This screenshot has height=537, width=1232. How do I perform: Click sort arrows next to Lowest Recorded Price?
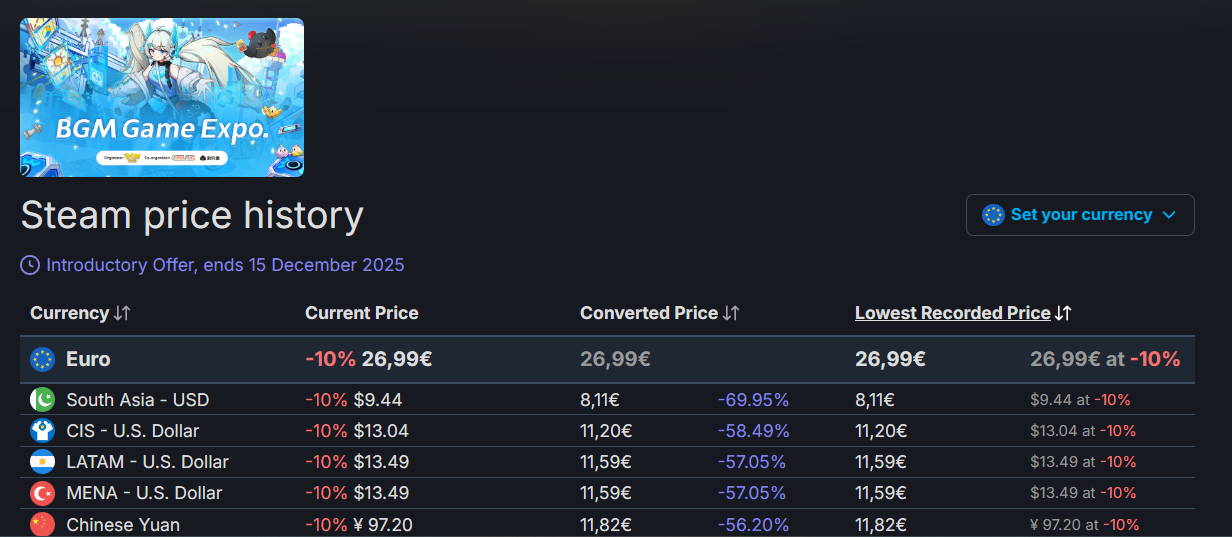pyautogui.click(x=1063, y=313)
